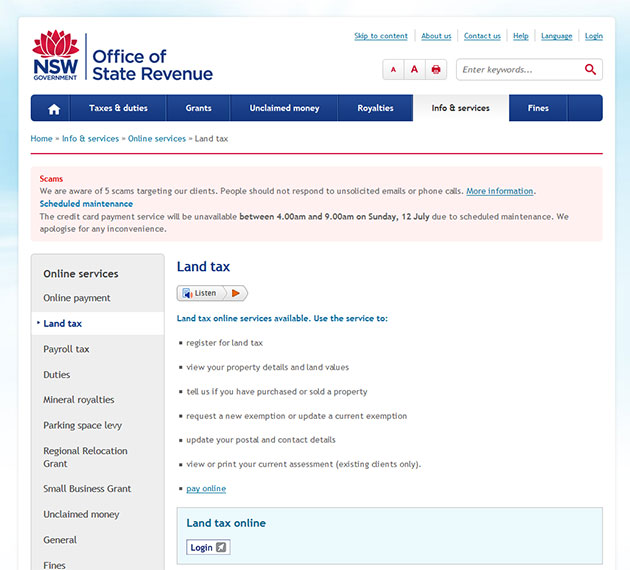Follow the pay online link
Viewport: 630px width, 570px height.
[206, 489]
